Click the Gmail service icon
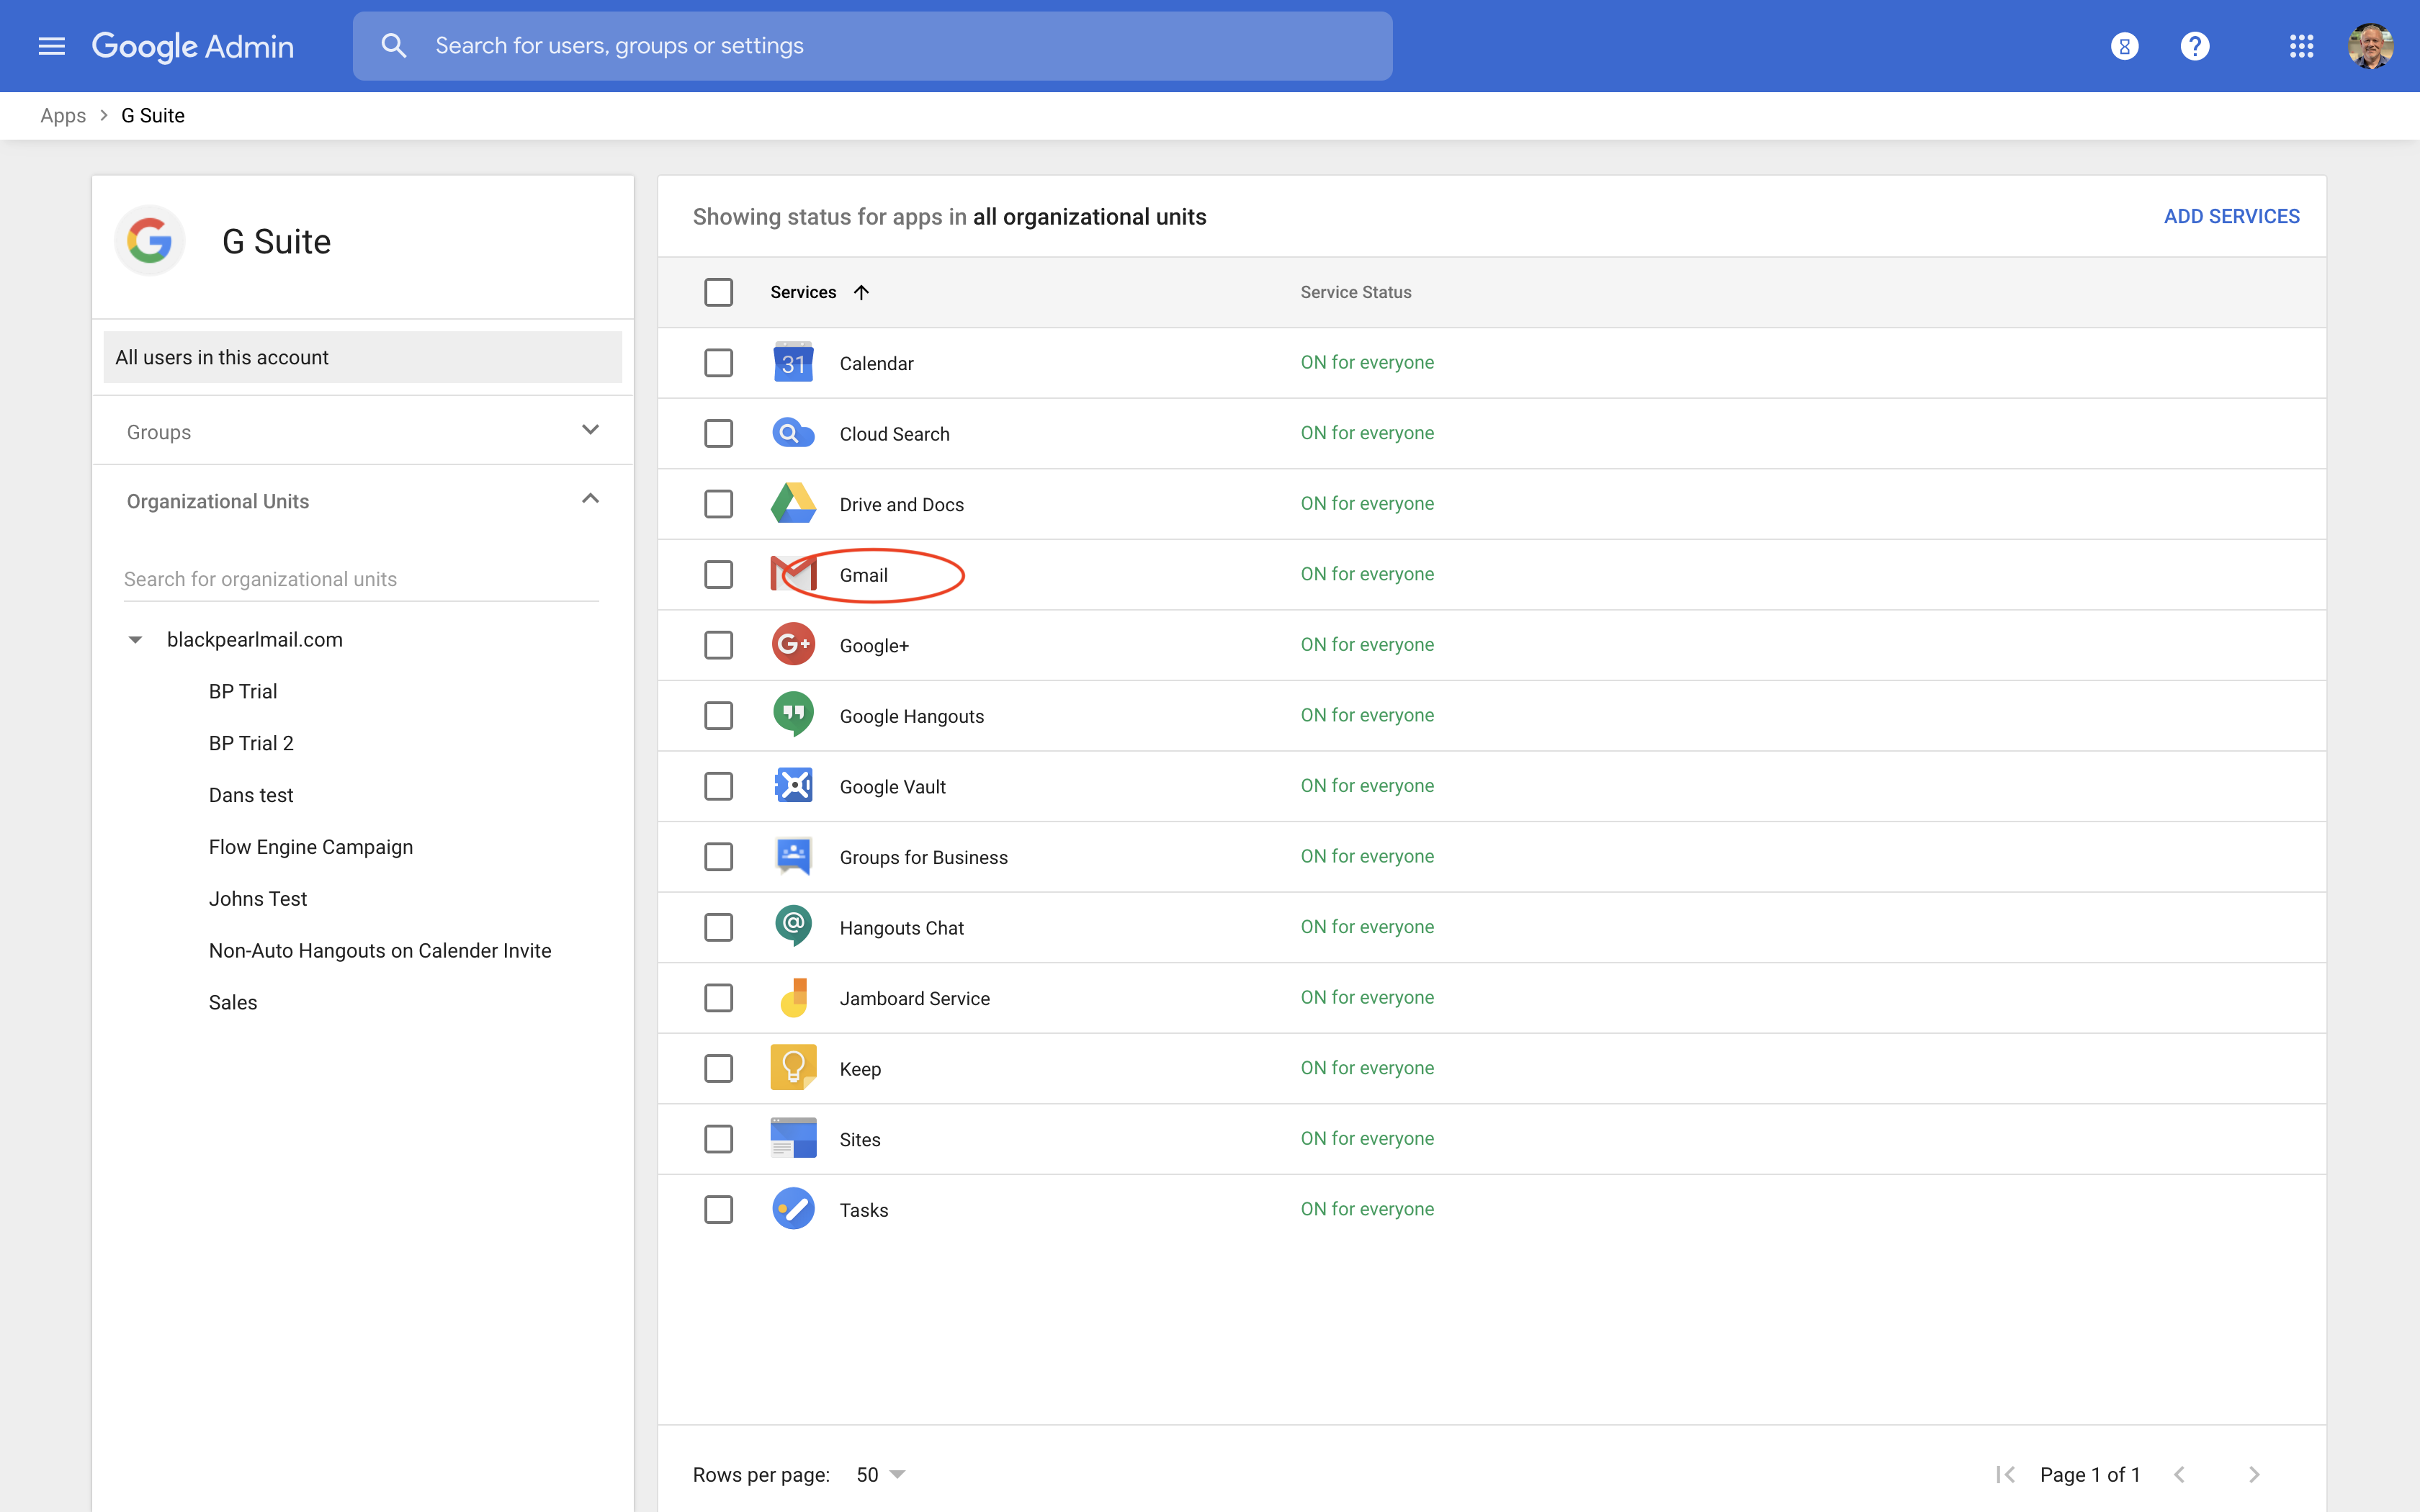 [792, 575]
